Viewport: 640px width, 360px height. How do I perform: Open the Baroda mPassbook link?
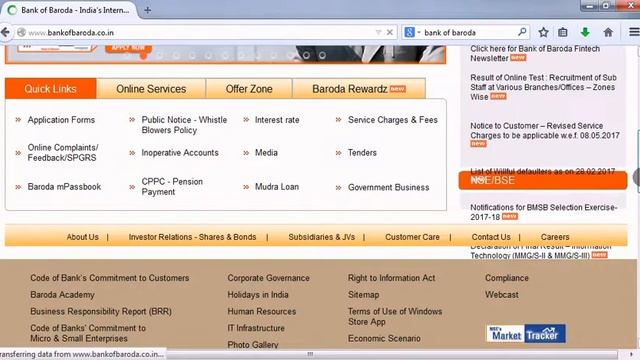tap(64, 187)
